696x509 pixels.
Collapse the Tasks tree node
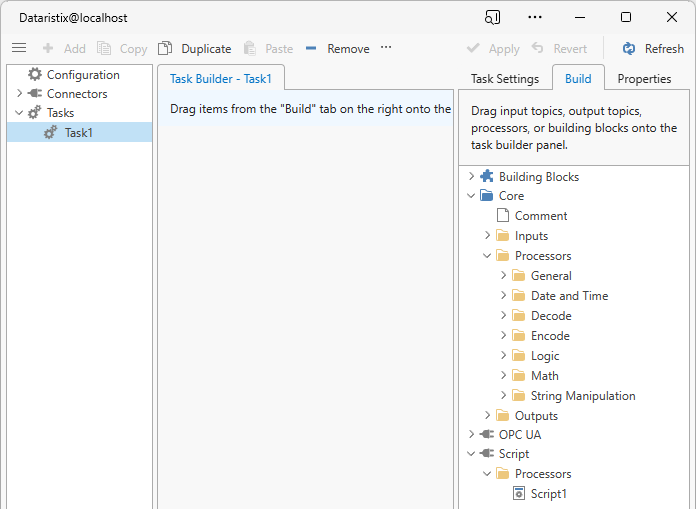(19, 113)
